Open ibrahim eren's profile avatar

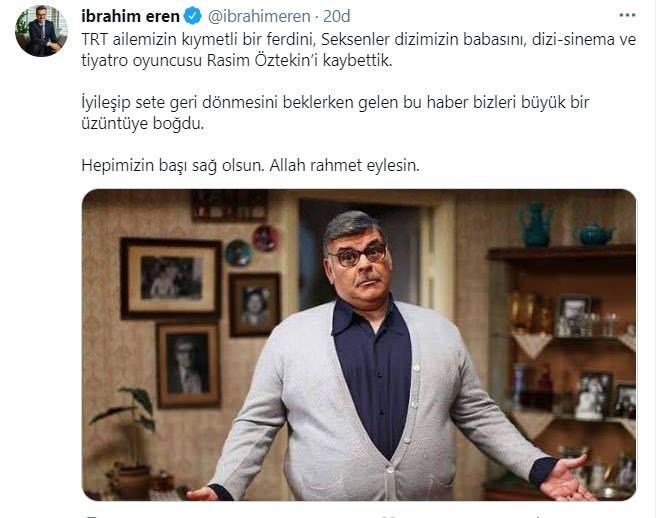tap(41, 30)
